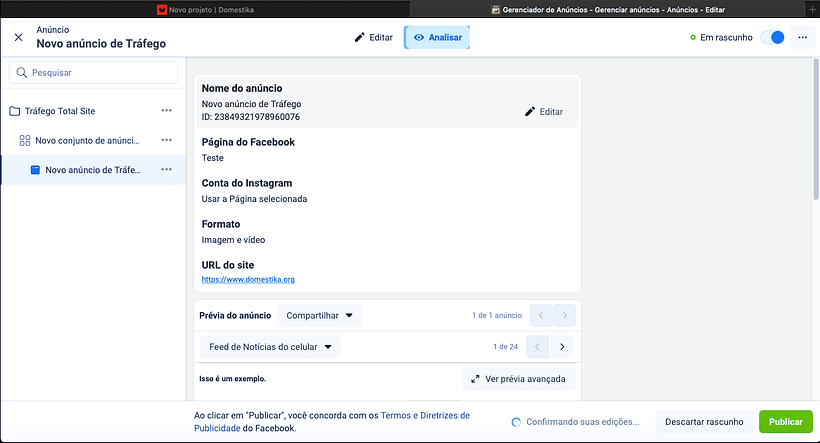Click the green Publicar button
The height and width of the screenshot is (443, 820).
tap(785, 422)
